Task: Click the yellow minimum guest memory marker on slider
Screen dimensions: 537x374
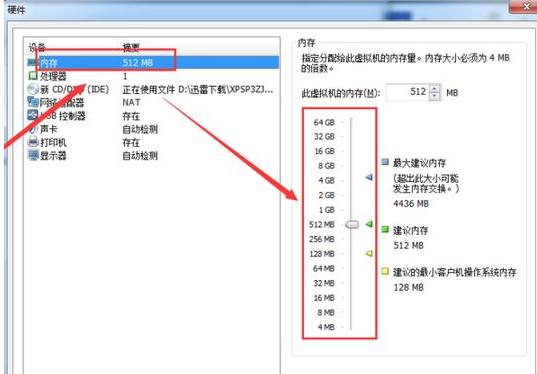Action: [x=369, y=254]
